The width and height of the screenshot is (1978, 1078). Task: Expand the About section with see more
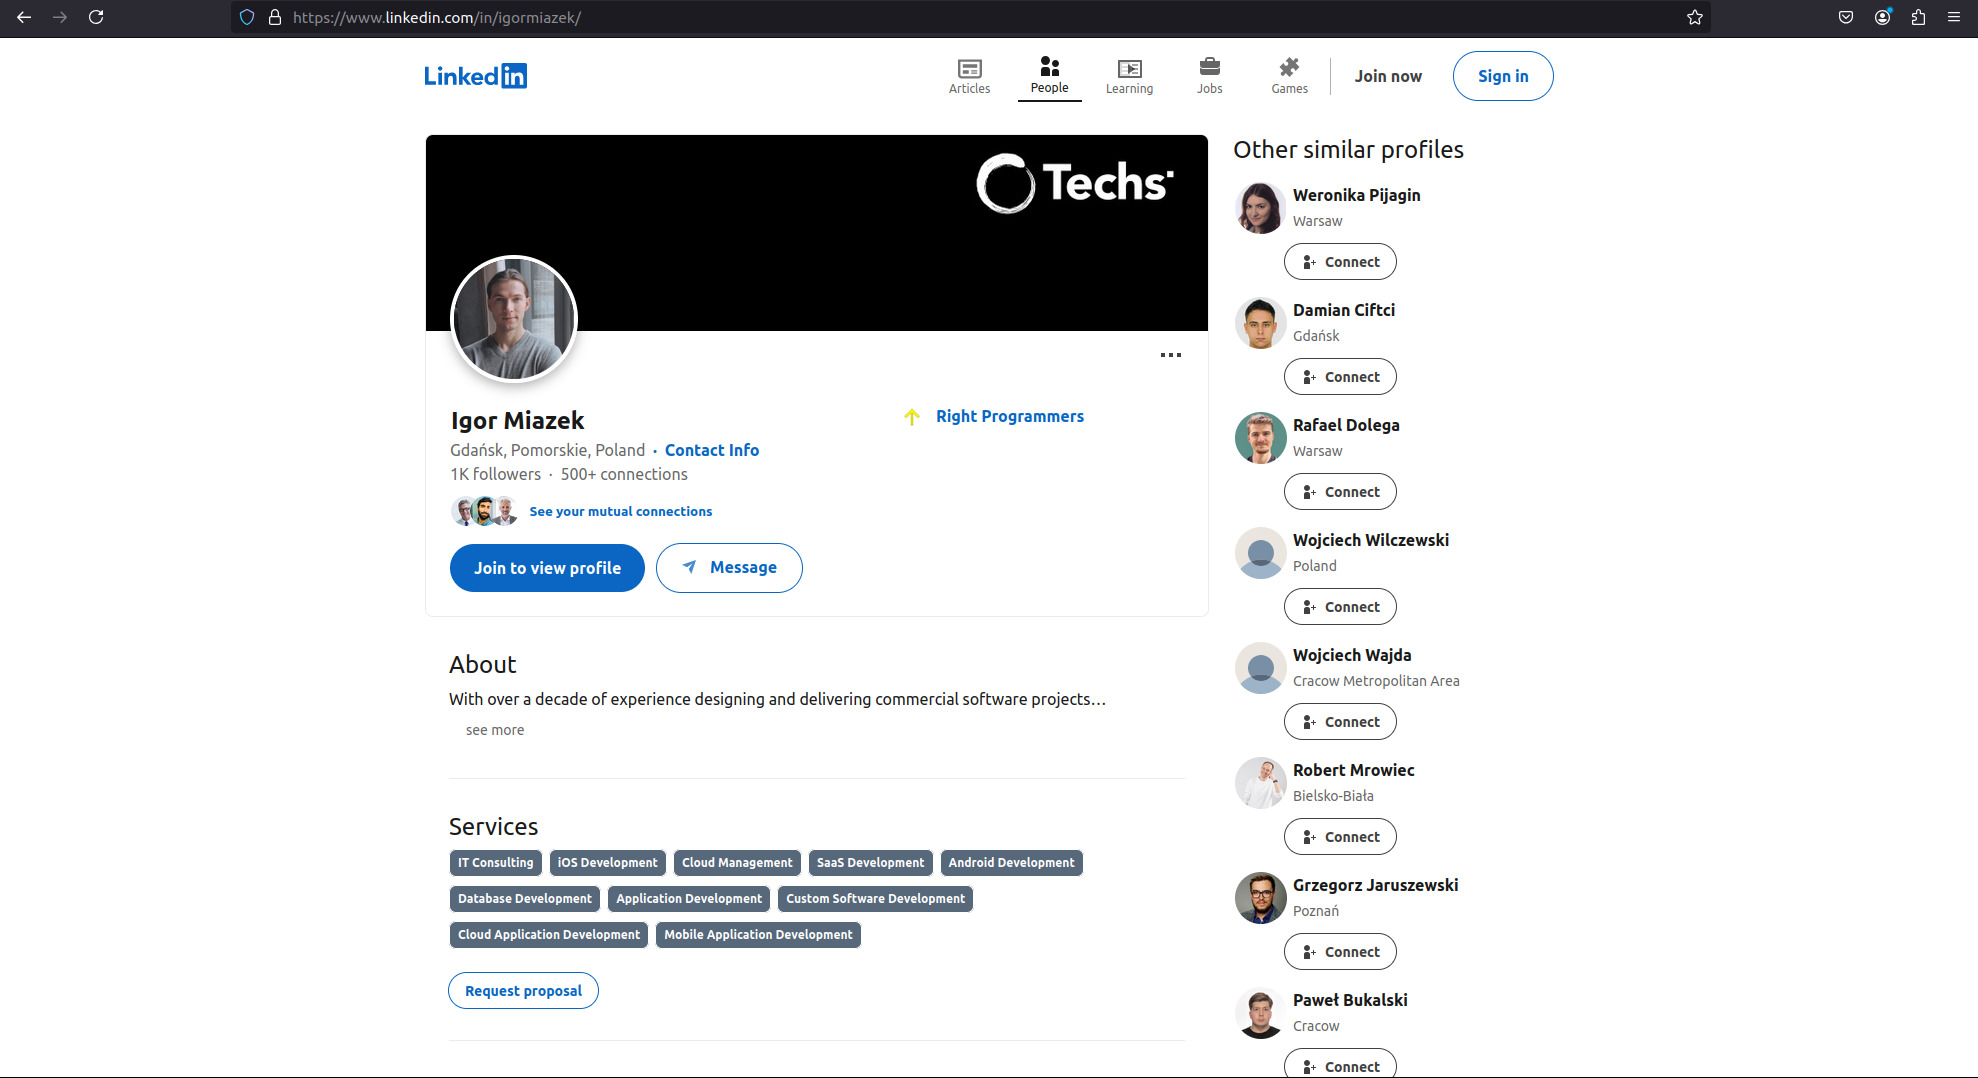pyautogui.click(x=494, y=730)
